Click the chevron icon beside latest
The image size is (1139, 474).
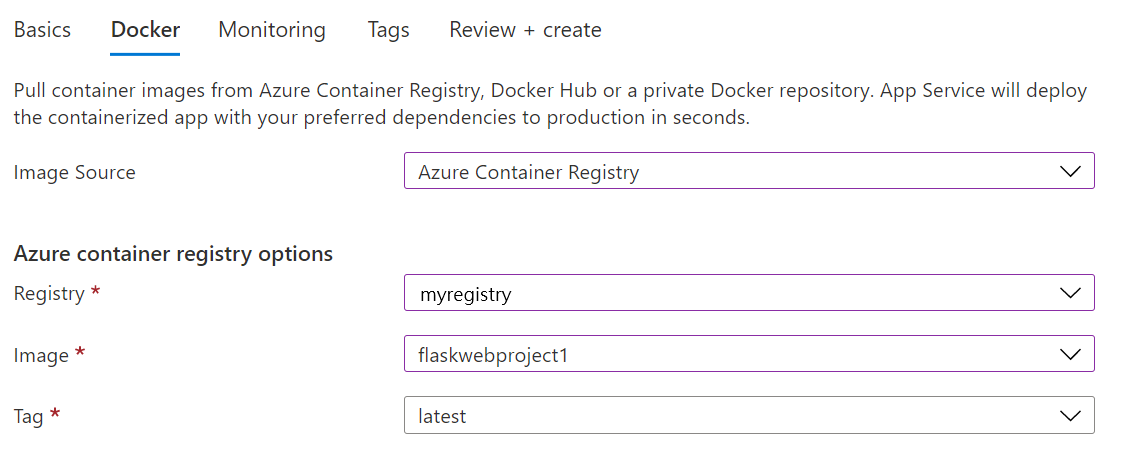pyautogui.click(x=1070, y=415)
